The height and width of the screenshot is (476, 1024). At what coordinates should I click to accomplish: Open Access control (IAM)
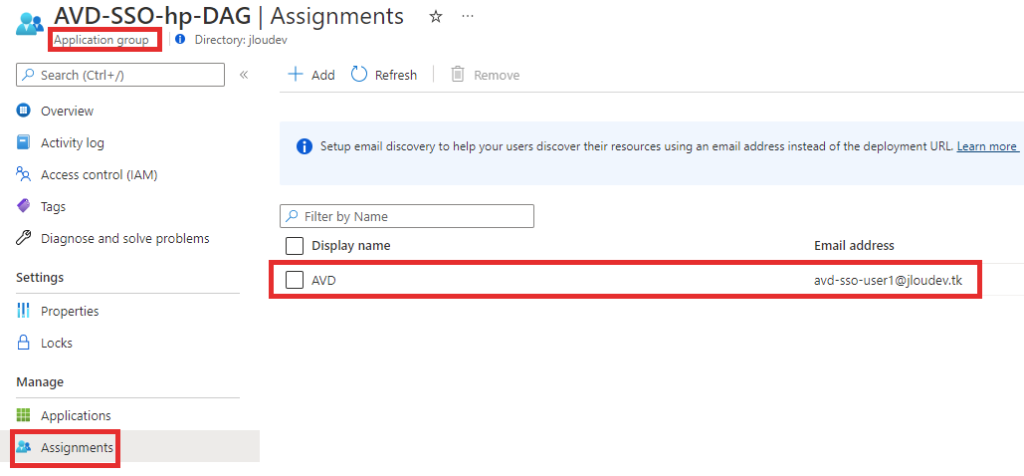[x=99, y=175]
